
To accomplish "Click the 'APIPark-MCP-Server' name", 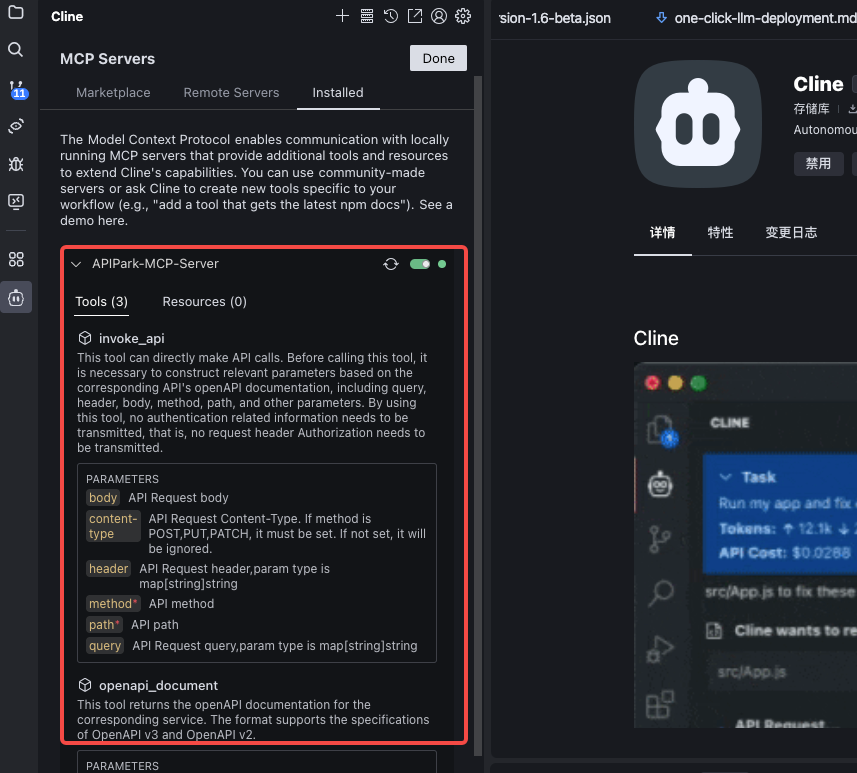I will coord(155,263).
